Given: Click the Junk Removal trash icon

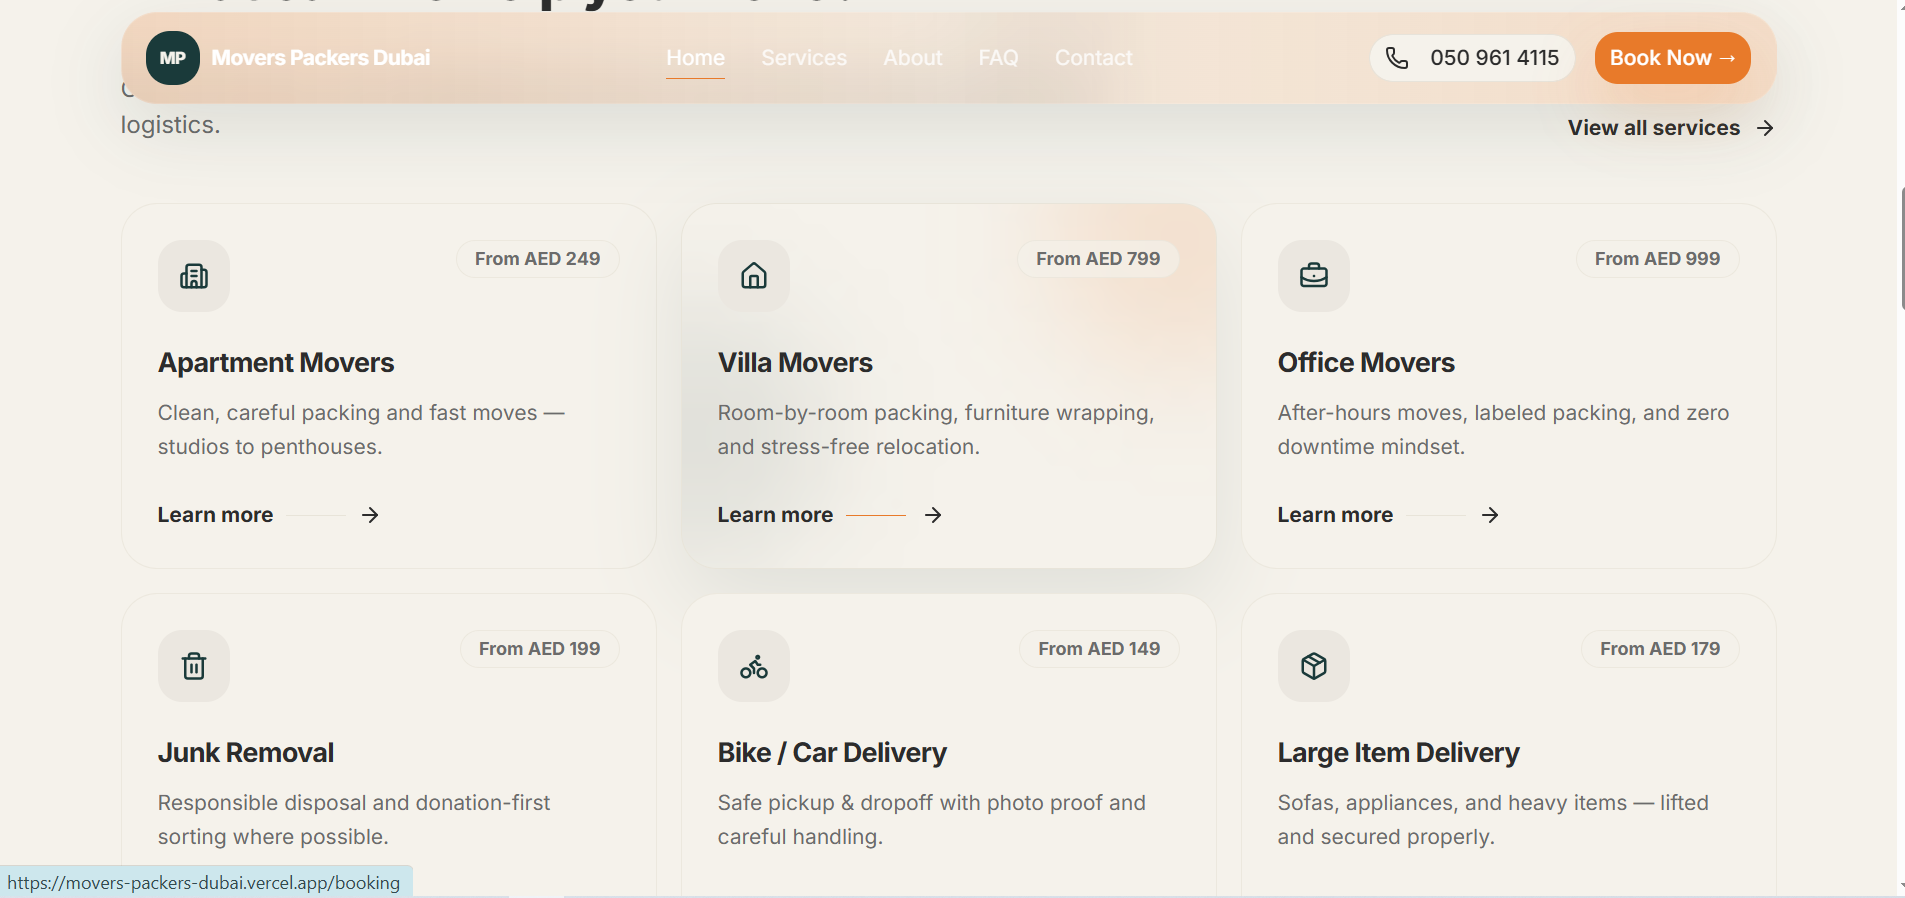Looking at the screenshot, I should click(194, 666).
